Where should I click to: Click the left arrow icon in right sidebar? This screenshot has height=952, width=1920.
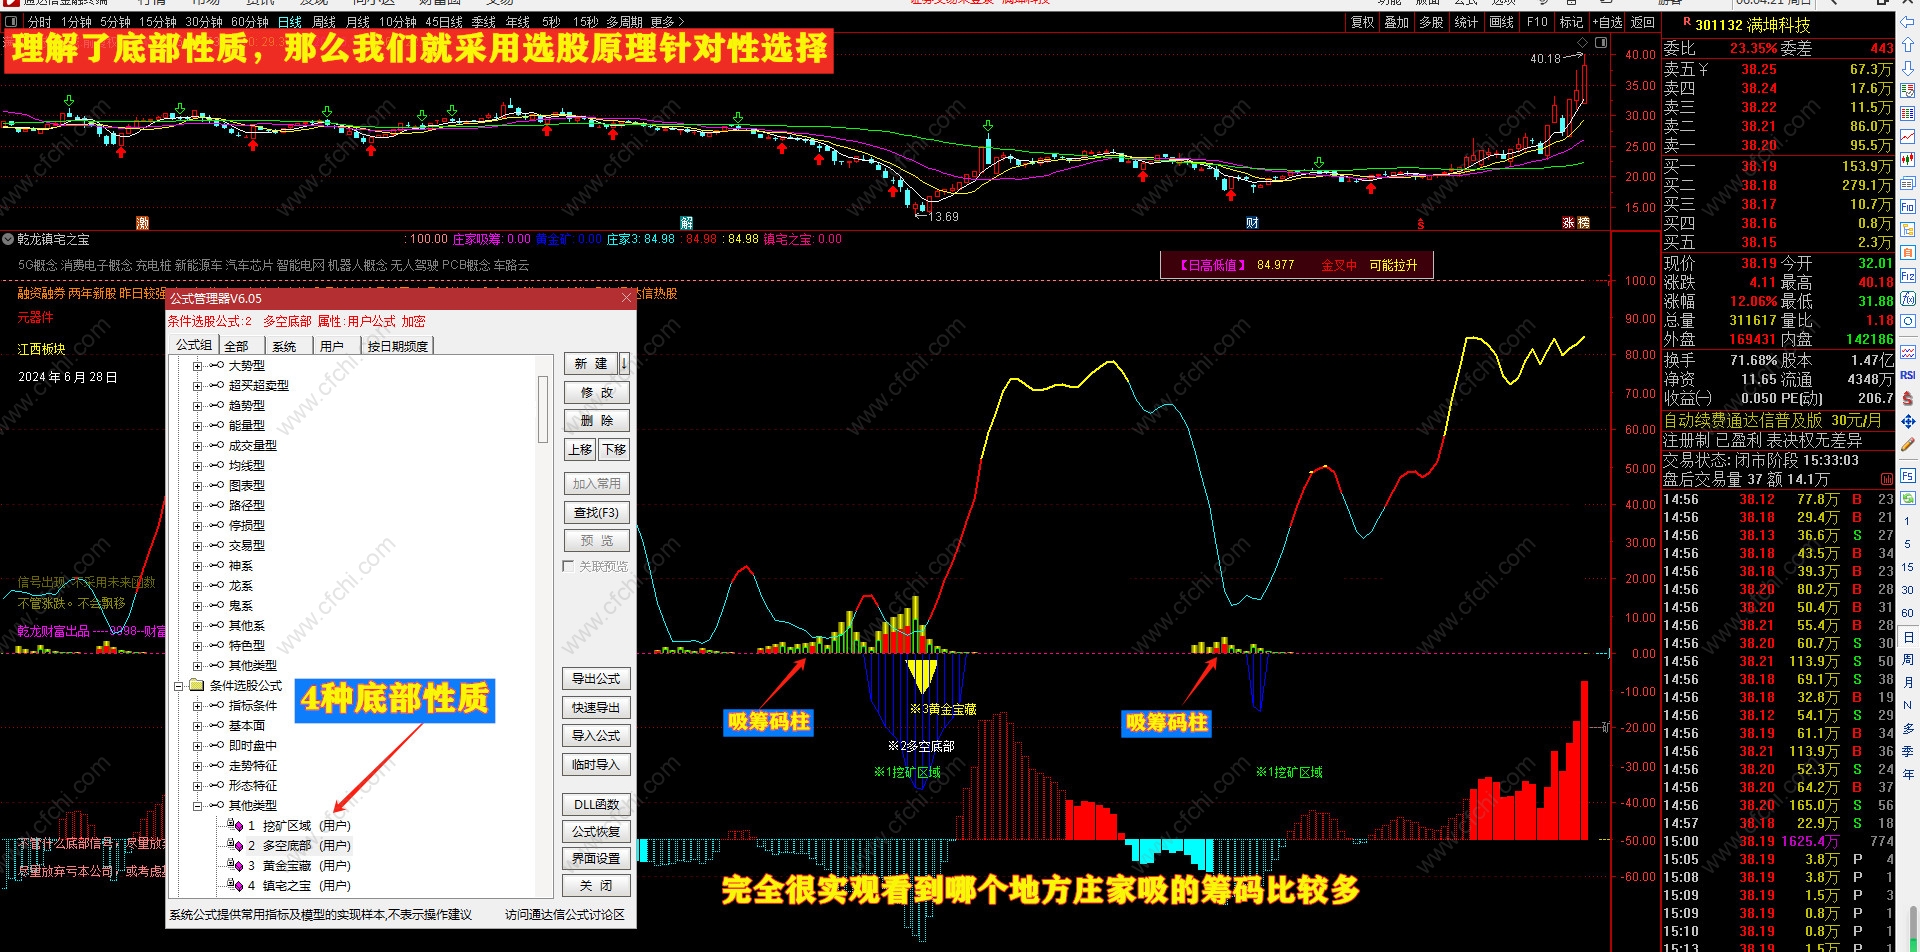(1908, 22)
